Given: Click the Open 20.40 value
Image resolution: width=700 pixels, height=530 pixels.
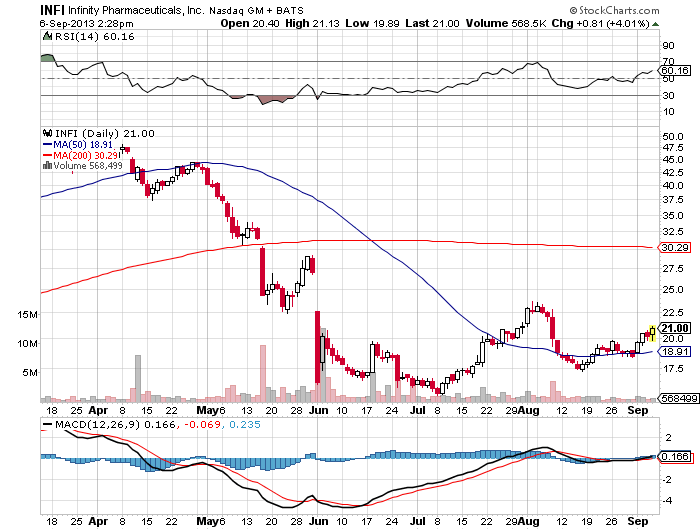Looking at the screenshot, I should 250,23.
